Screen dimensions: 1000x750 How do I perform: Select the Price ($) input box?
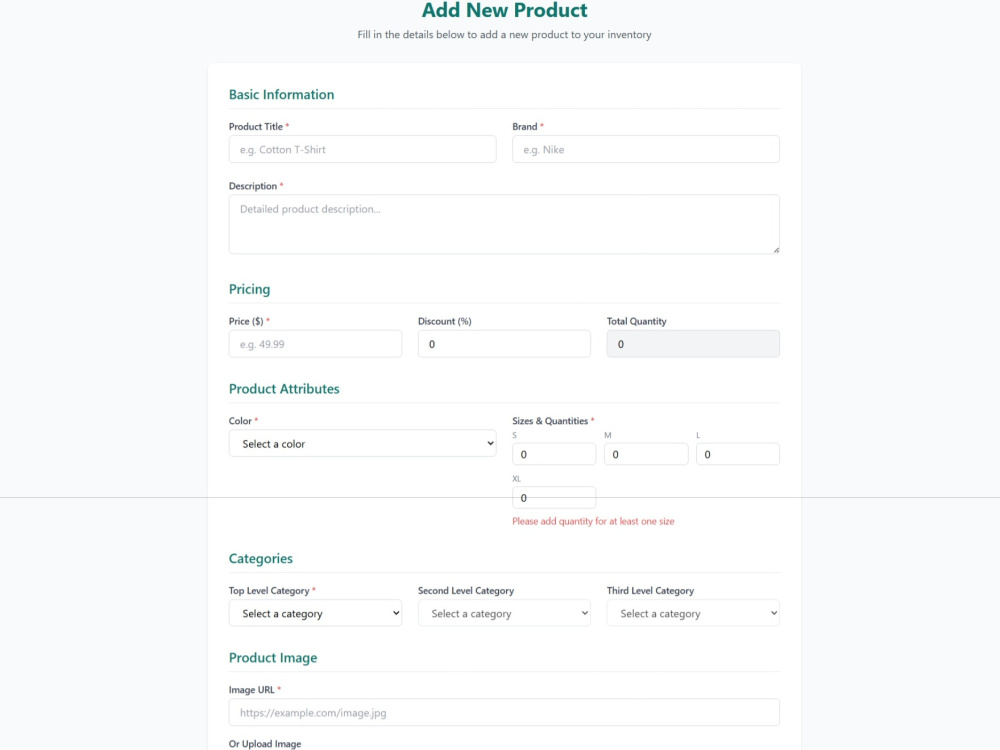point(315,344)
